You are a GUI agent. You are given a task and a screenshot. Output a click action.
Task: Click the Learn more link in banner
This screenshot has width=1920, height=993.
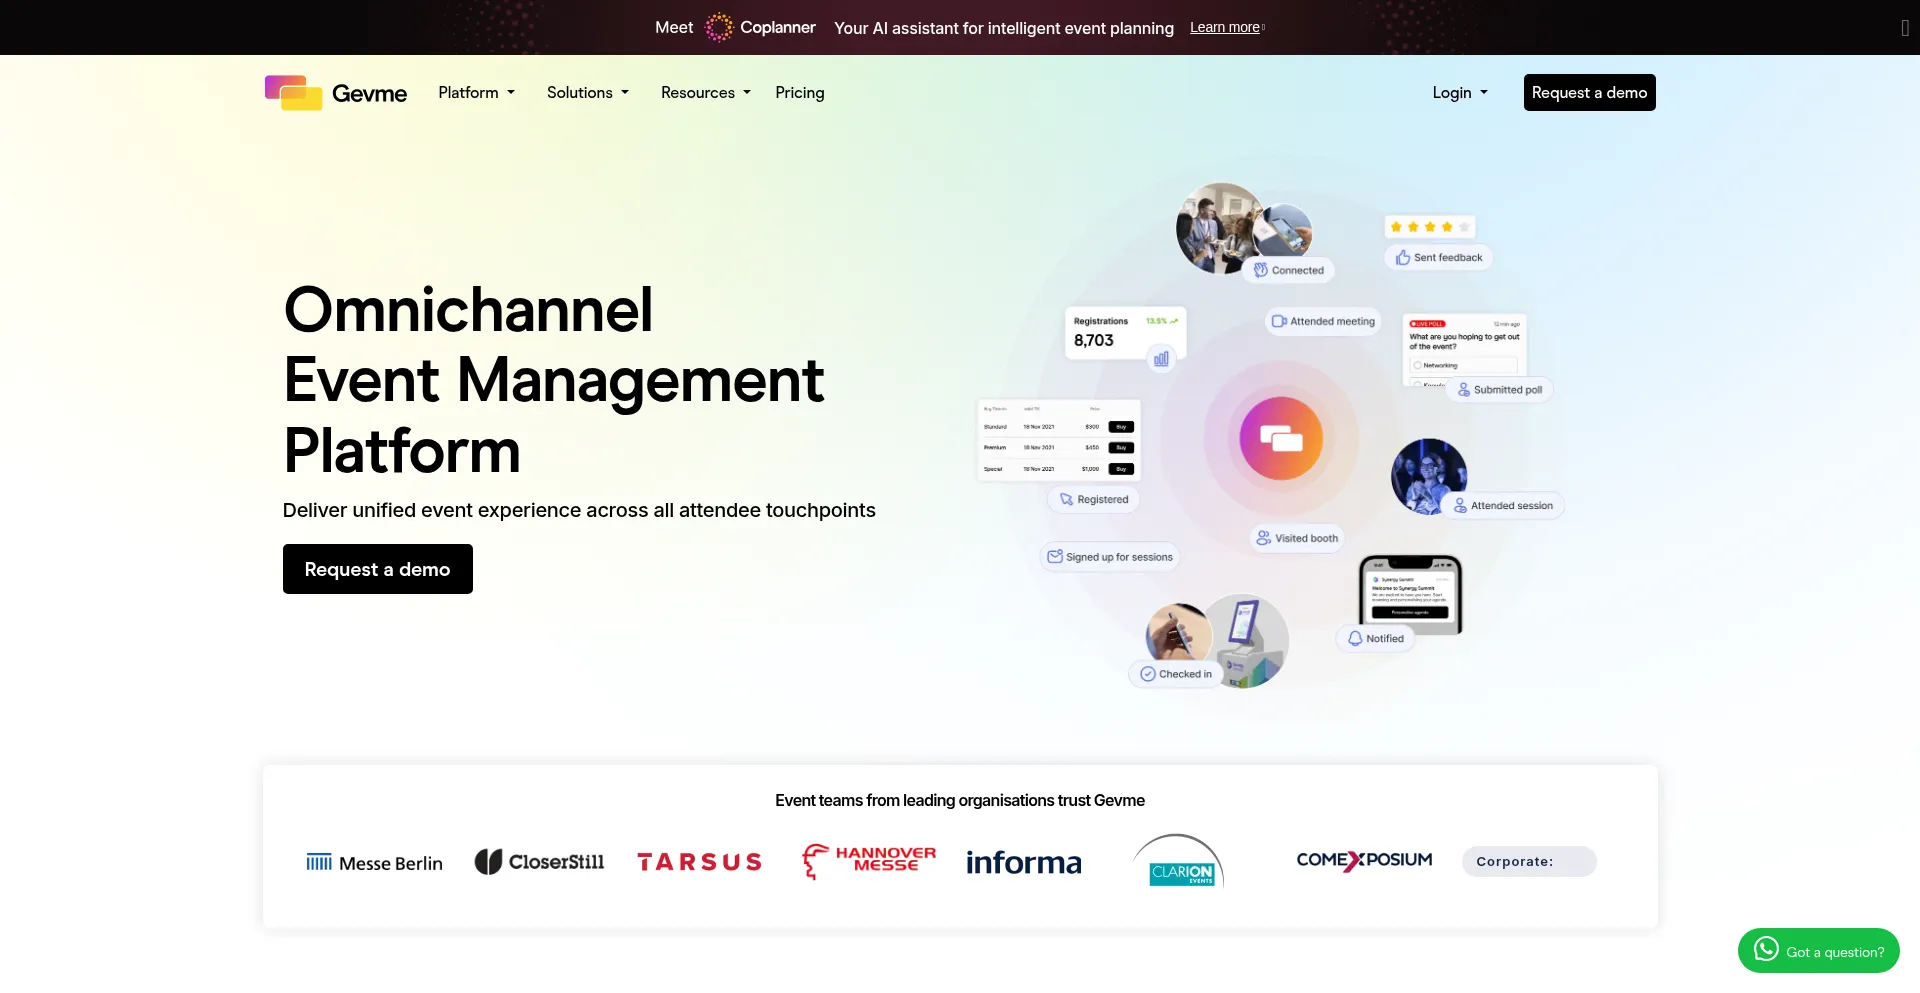1226,28
